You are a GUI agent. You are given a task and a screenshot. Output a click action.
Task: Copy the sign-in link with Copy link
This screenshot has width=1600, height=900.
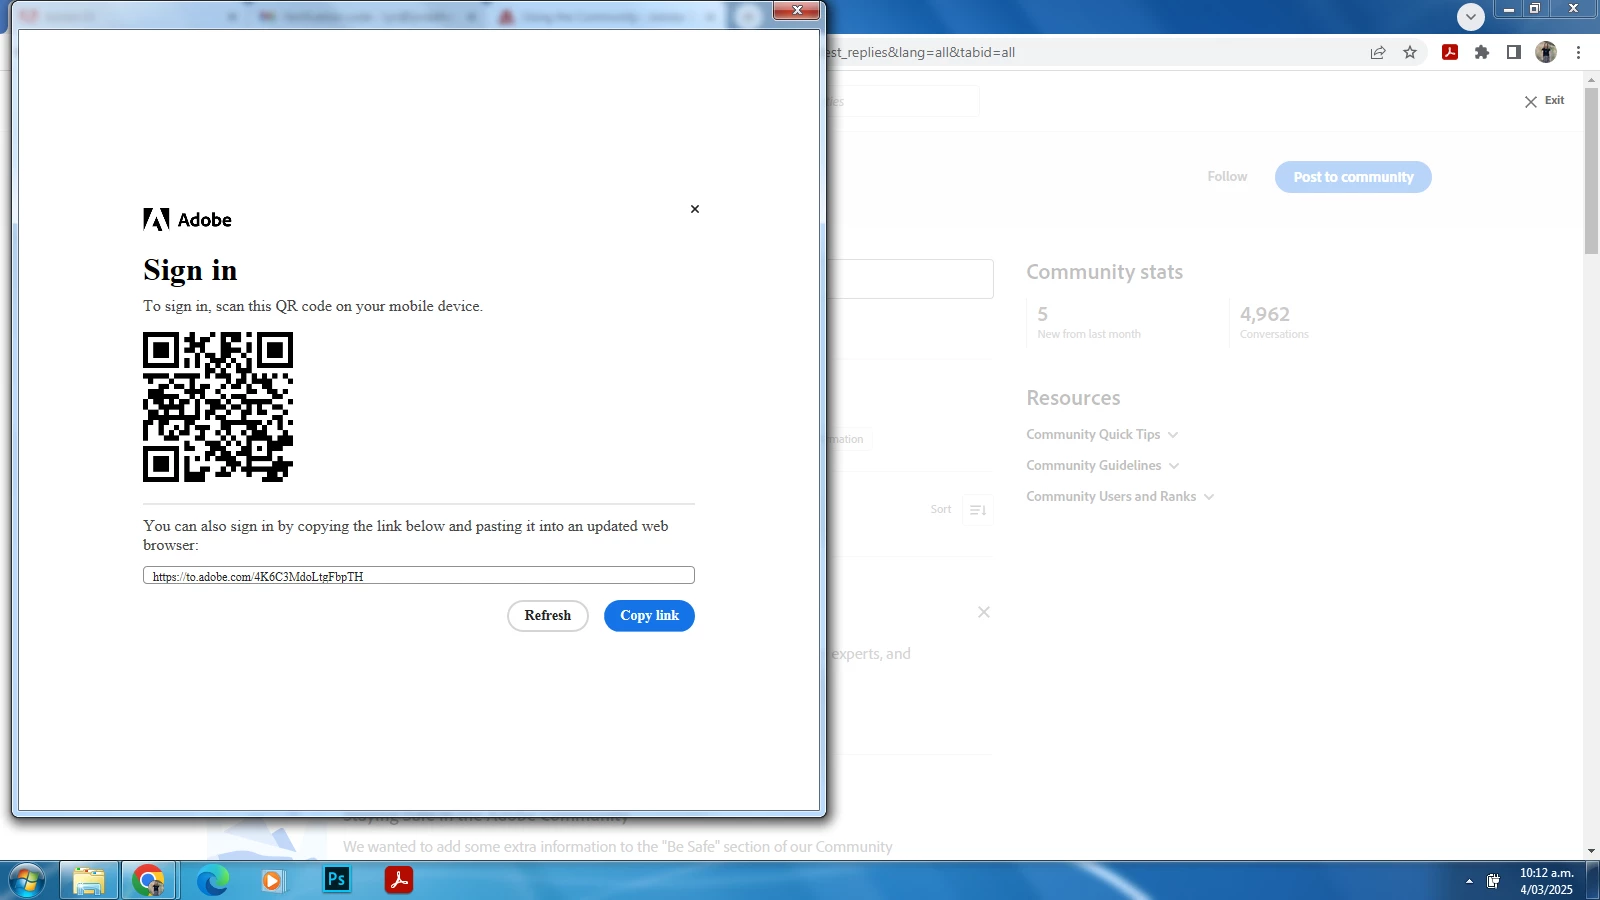point(649,616)
